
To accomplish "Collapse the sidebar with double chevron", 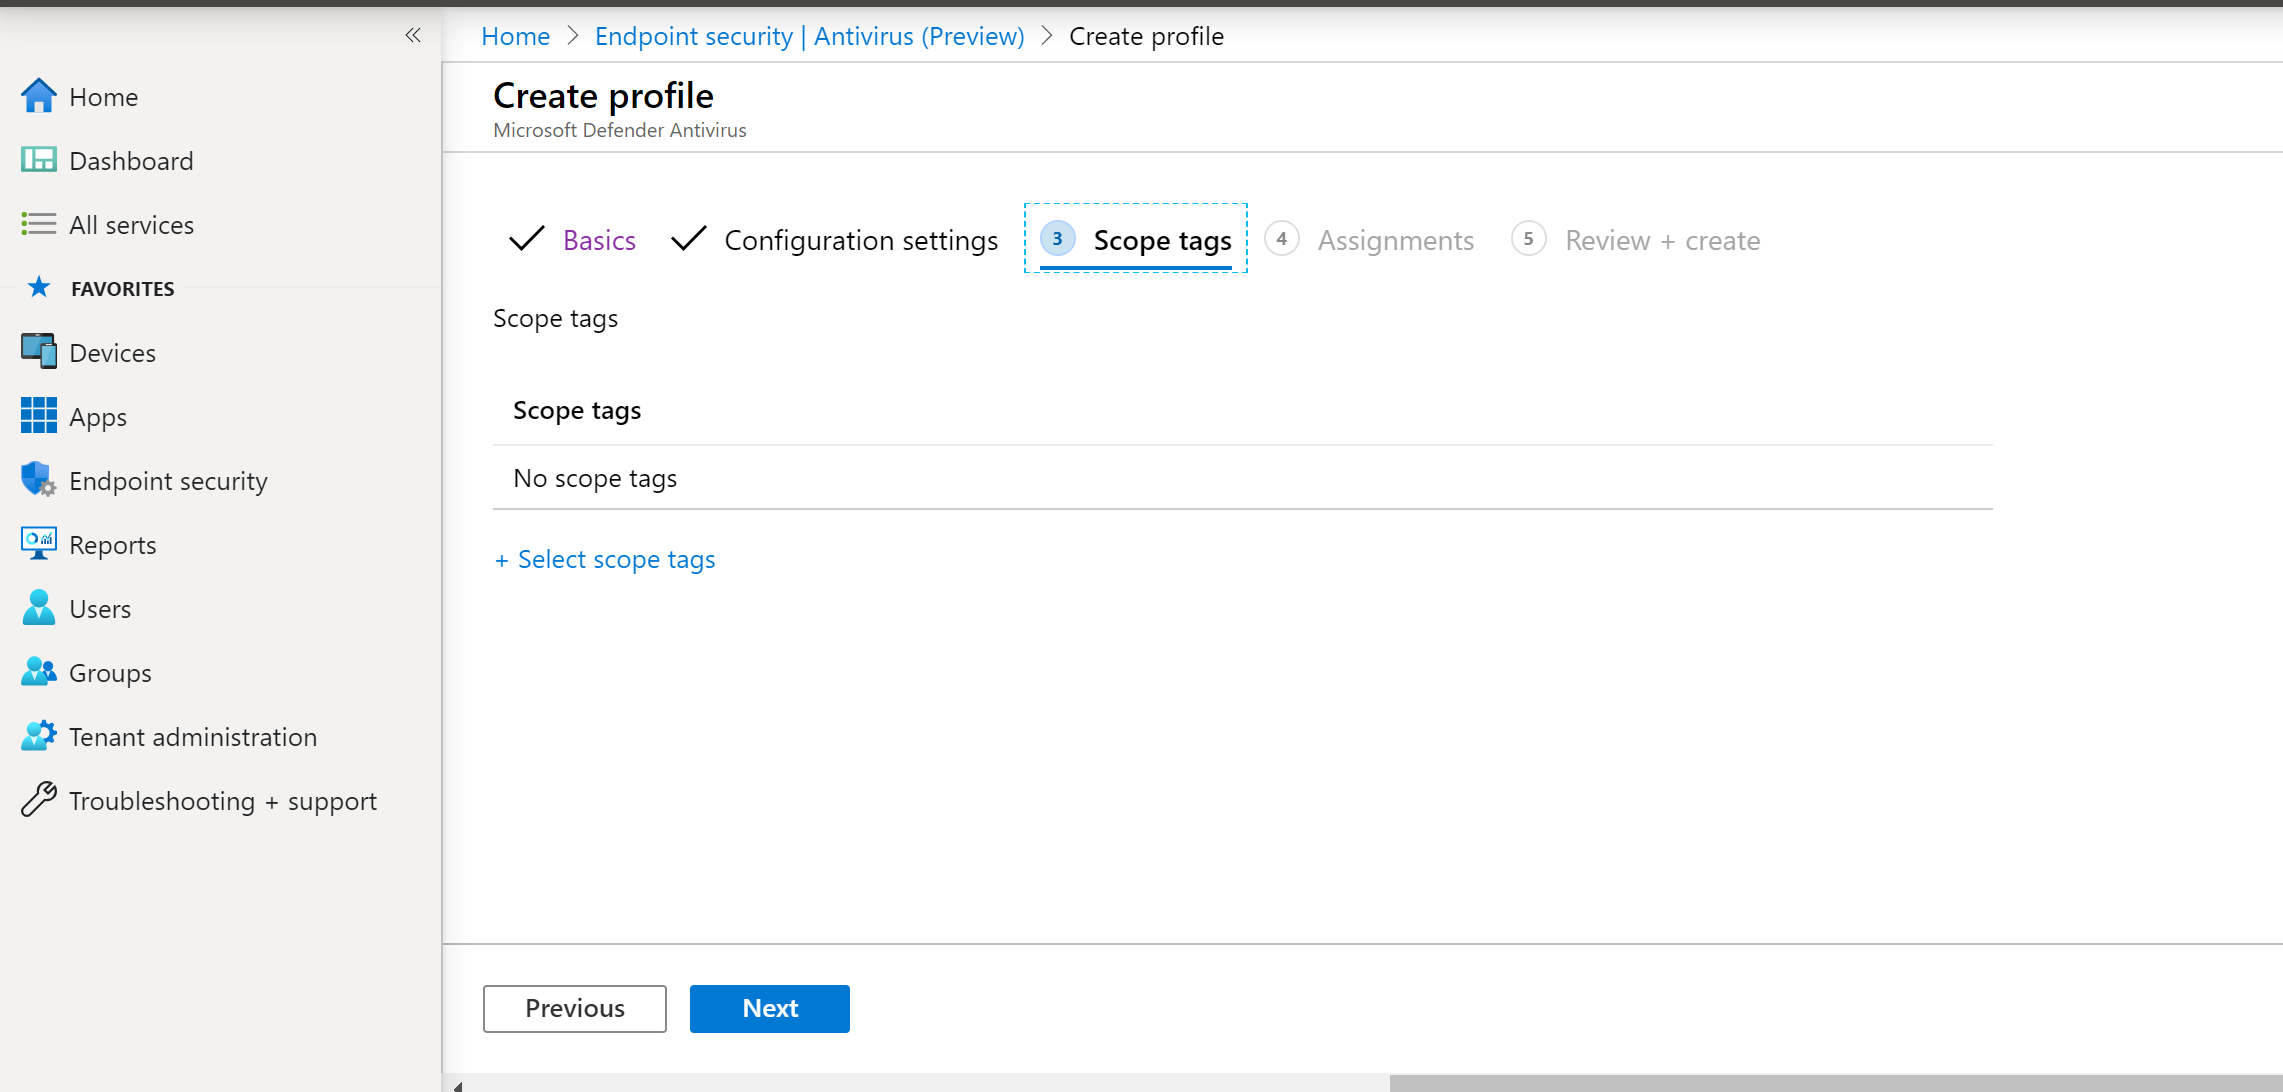I will [x=413, y=36].
